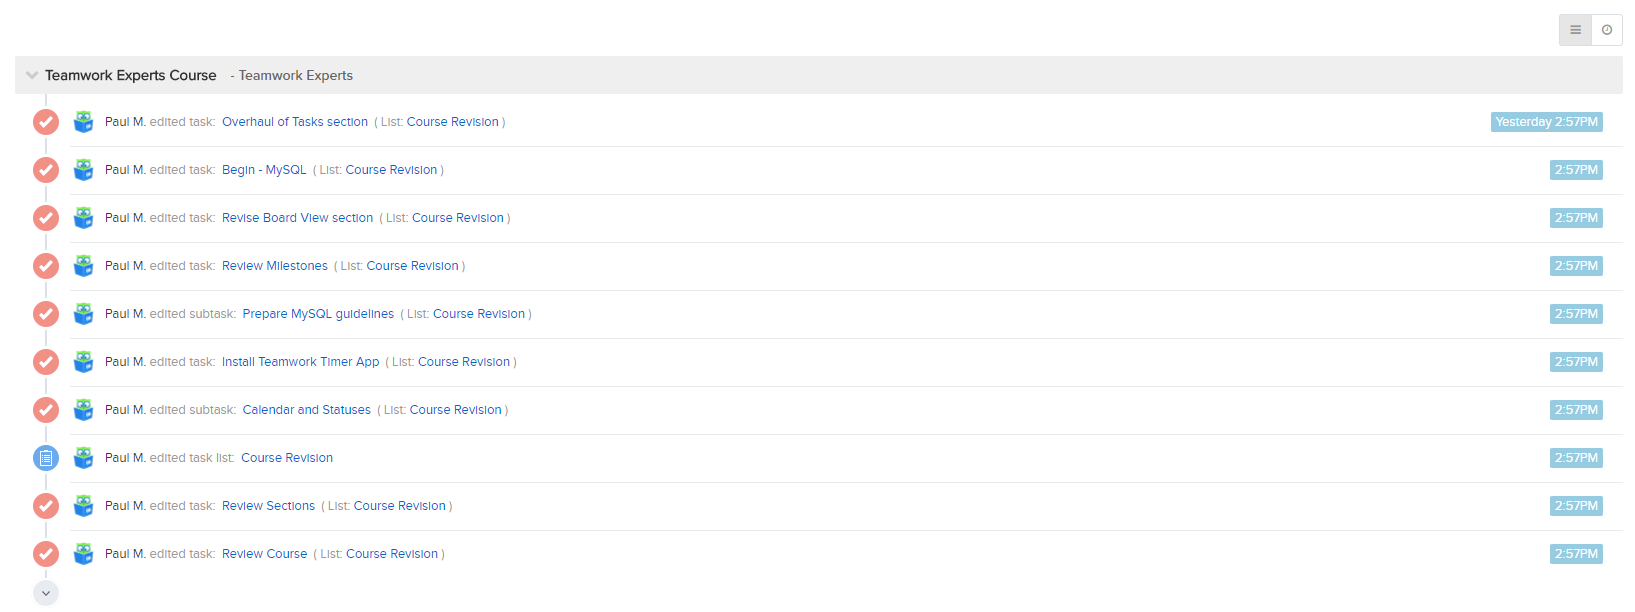Click Paul M. name in edited task list row

point(125,458)
